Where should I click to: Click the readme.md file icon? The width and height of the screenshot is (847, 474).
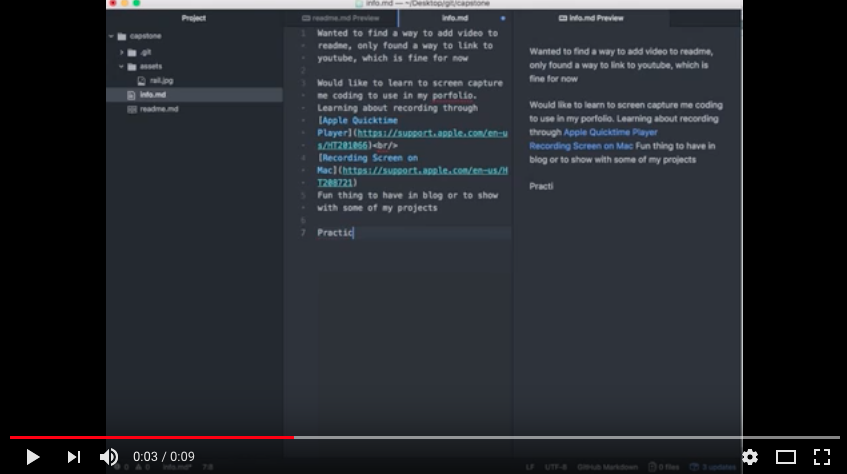pyautogui.click(x=131, y=109)
